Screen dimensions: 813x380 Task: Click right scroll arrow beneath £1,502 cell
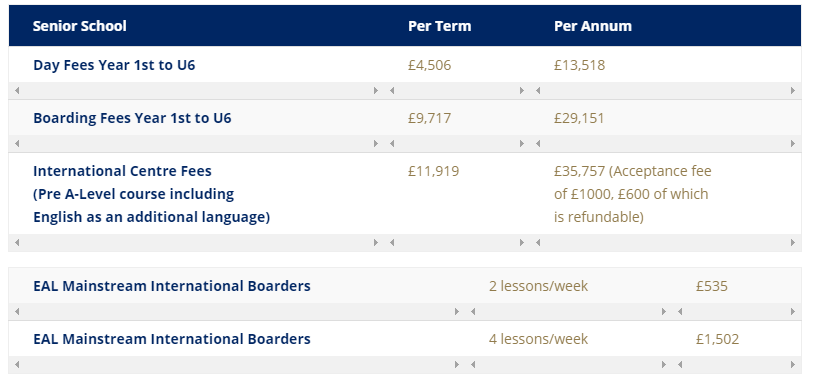(x=793, y=364)
